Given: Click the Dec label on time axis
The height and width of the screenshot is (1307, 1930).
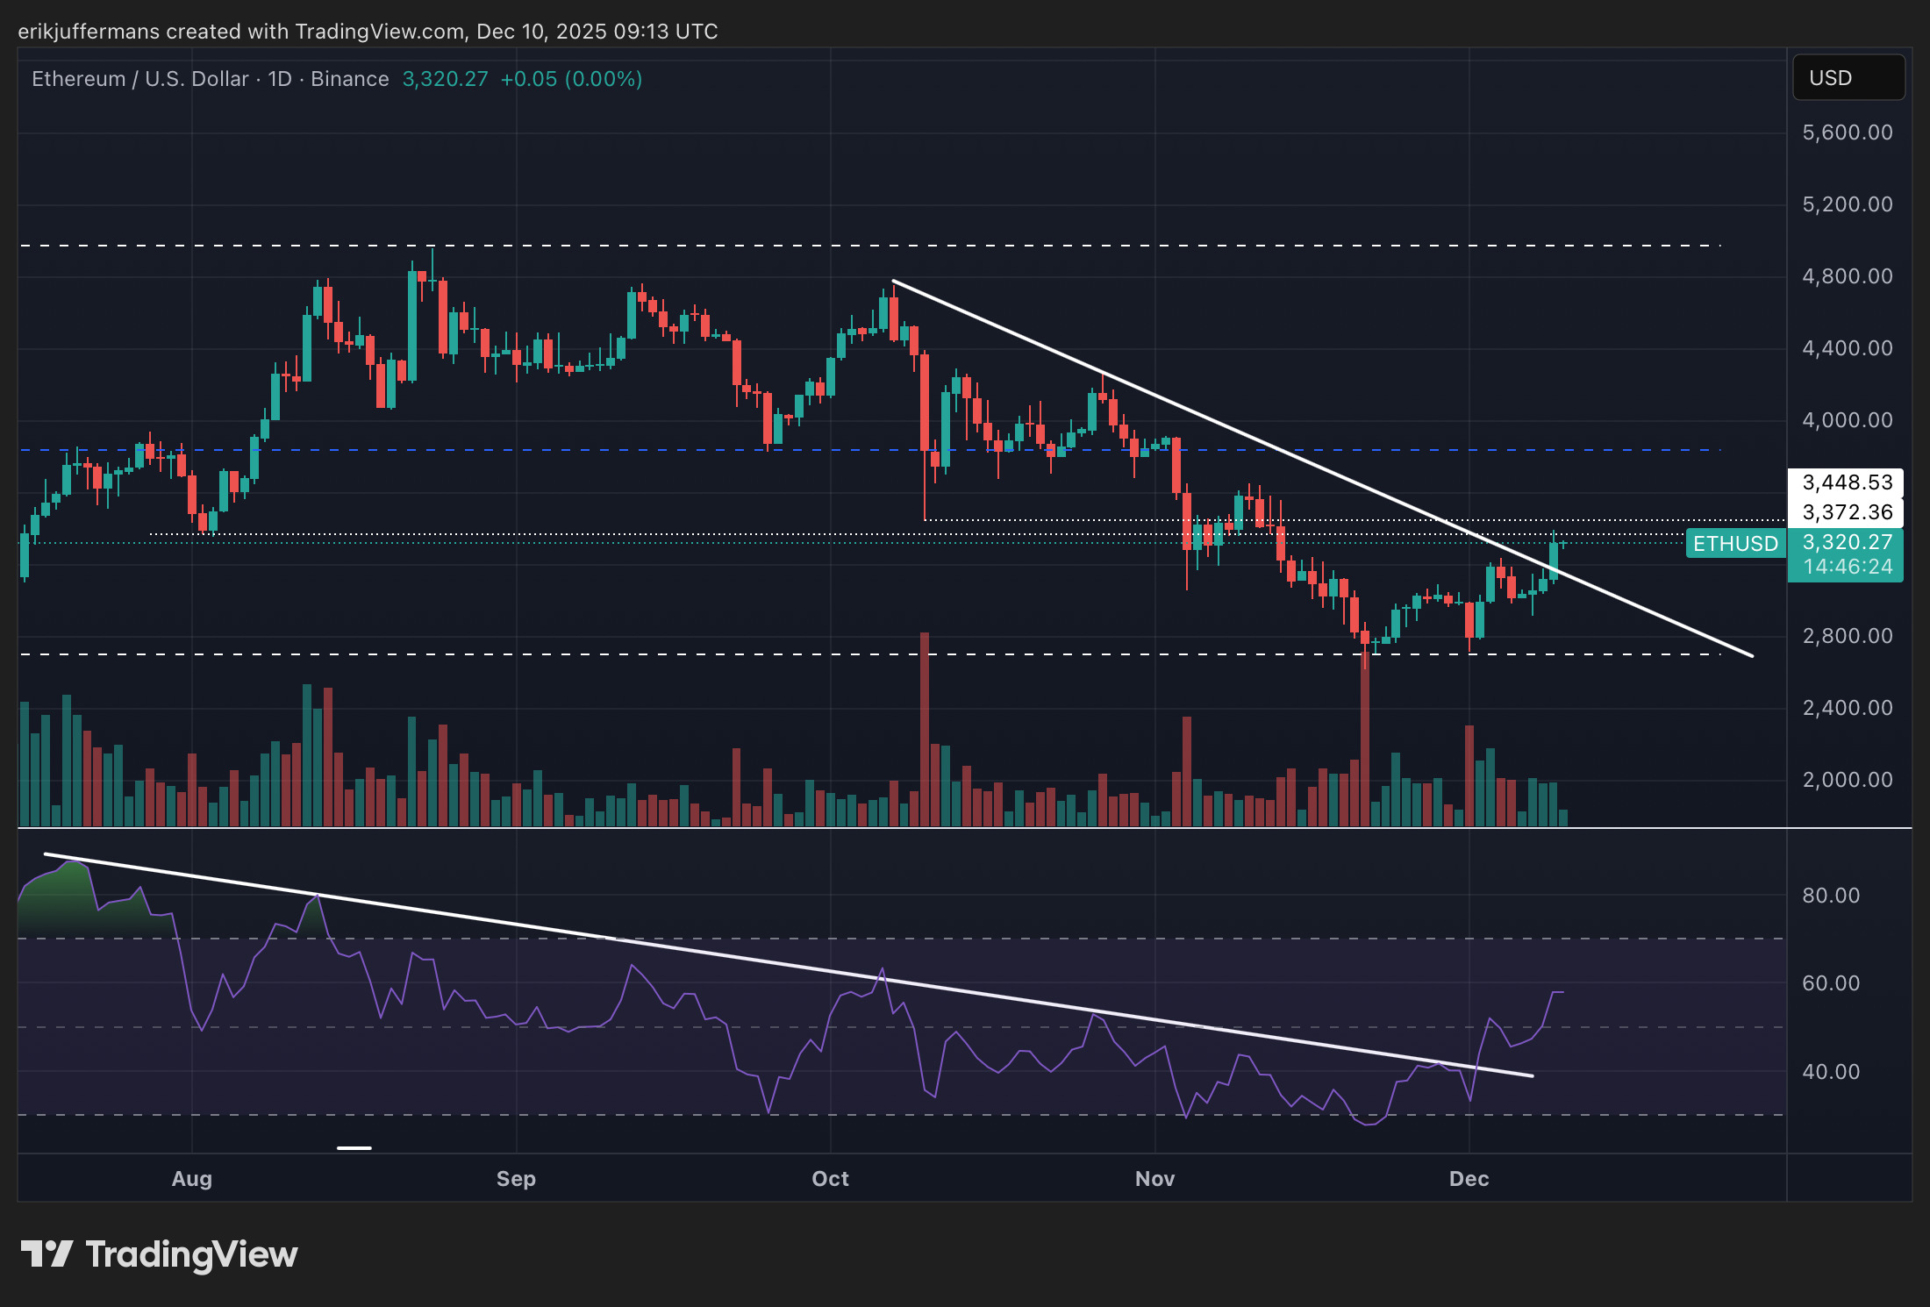Looking at the screenshot, I should (1468, 1178).
